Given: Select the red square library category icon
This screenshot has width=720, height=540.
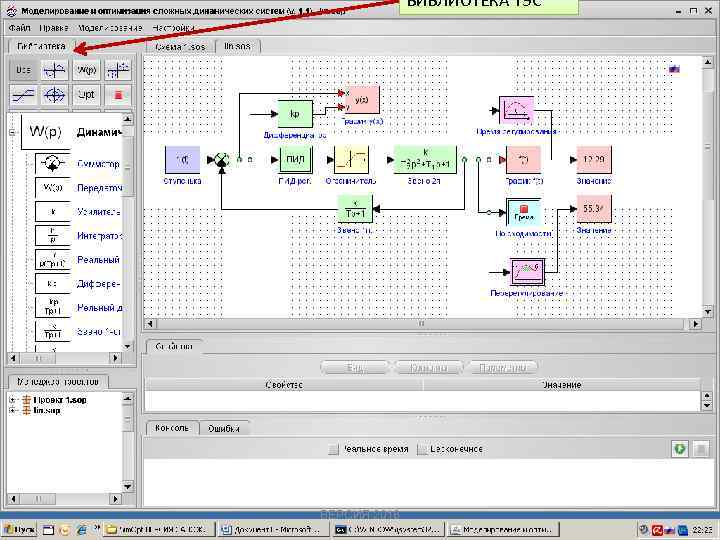Looking at the screenshot, I should [x=118, y=95].
